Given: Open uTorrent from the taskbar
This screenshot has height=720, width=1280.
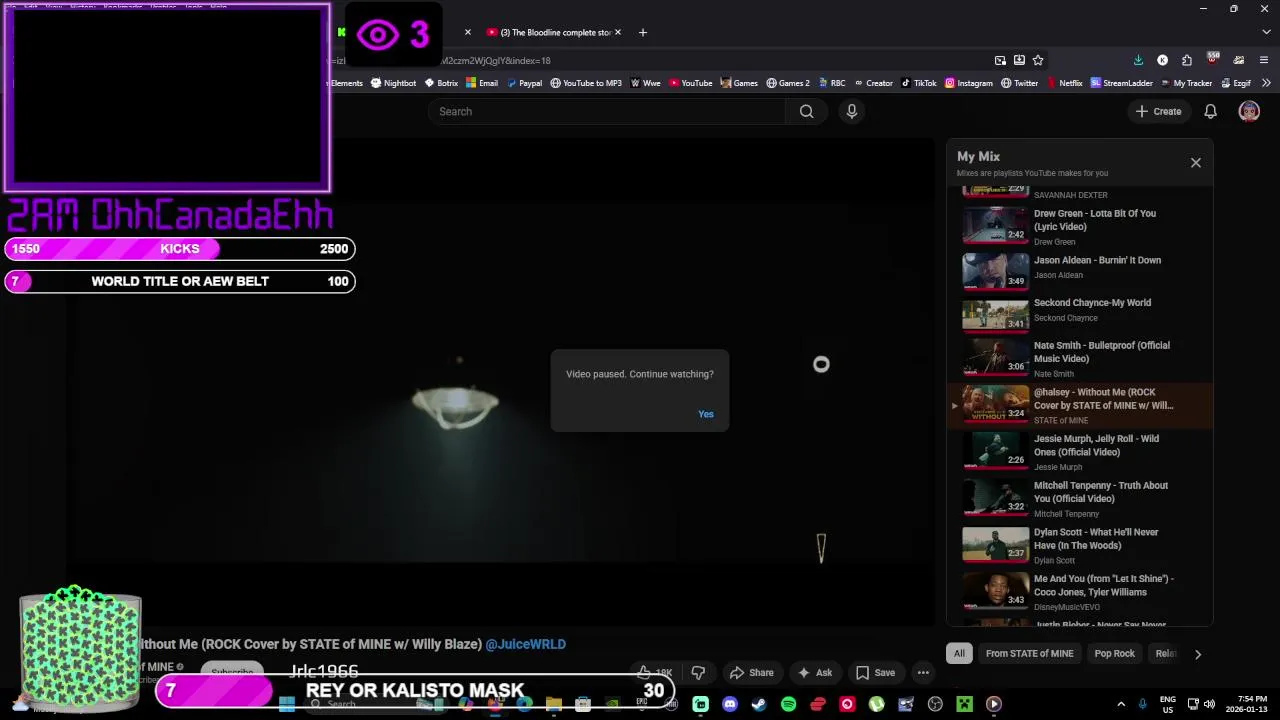Looking at the screenshot, I should (x=876, y=704).
